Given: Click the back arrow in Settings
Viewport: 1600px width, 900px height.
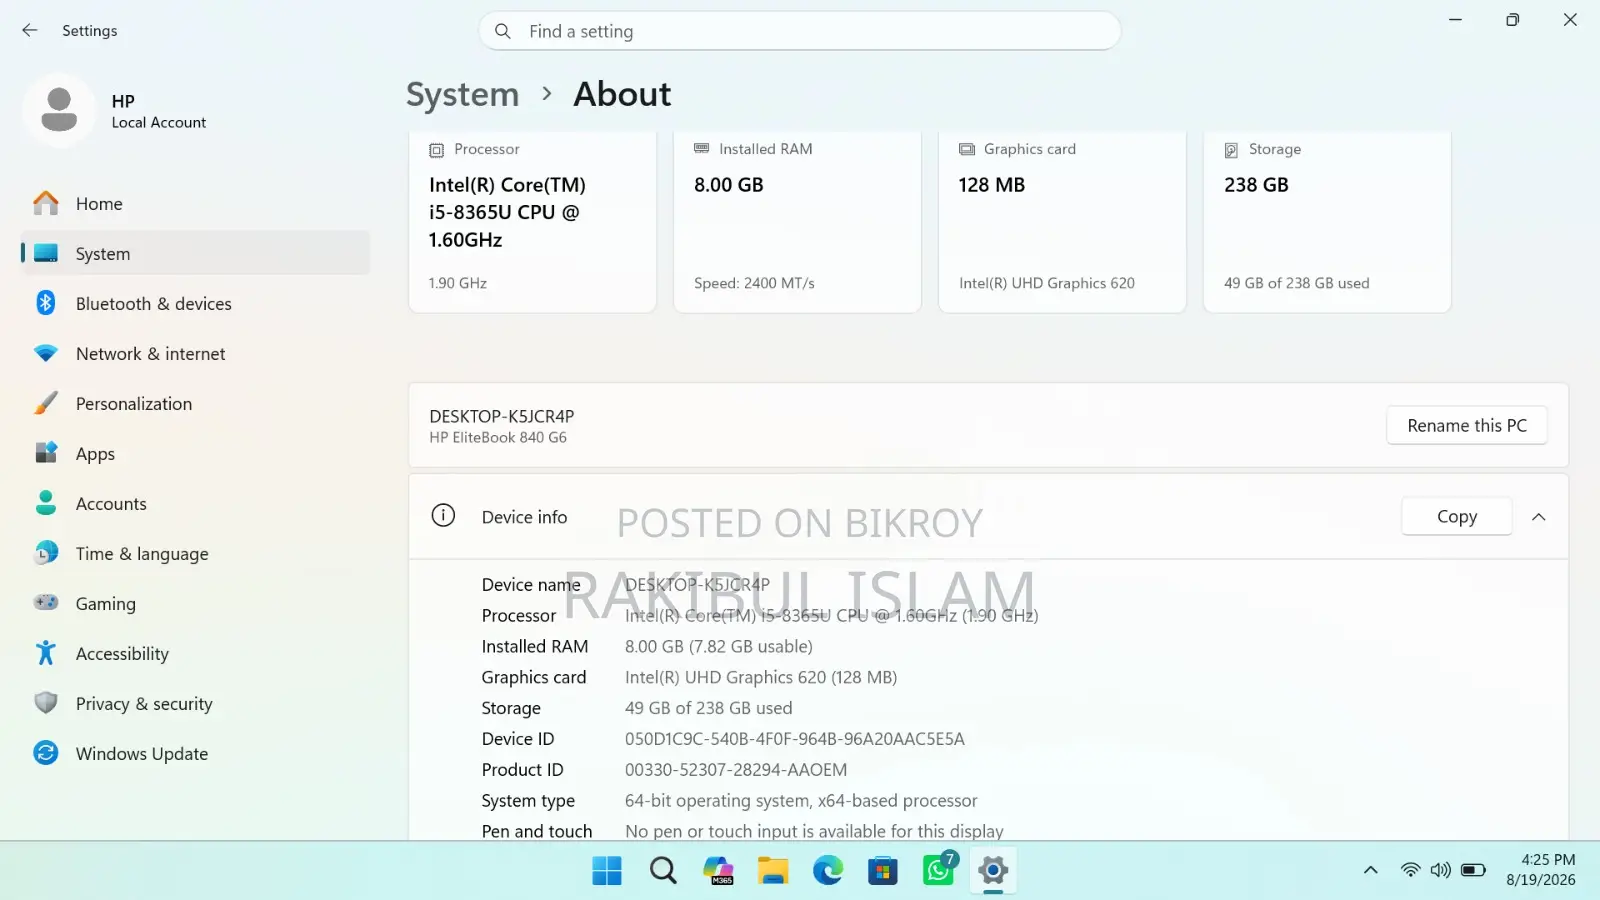Looking at the screenshot, I should (x=30, y=31).
